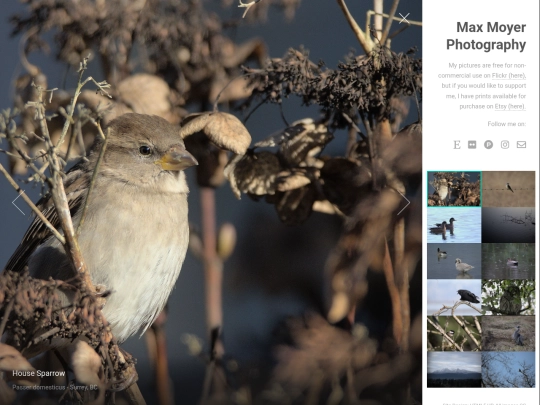The width and height of the screenshot is (540, 405).
Task: Go to previous photo with left arrow
Action: click(19, 202)
